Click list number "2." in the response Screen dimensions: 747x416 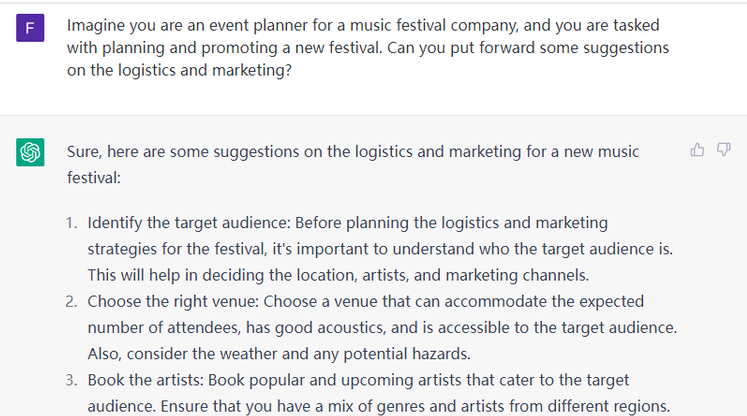(x=73, y=301)
